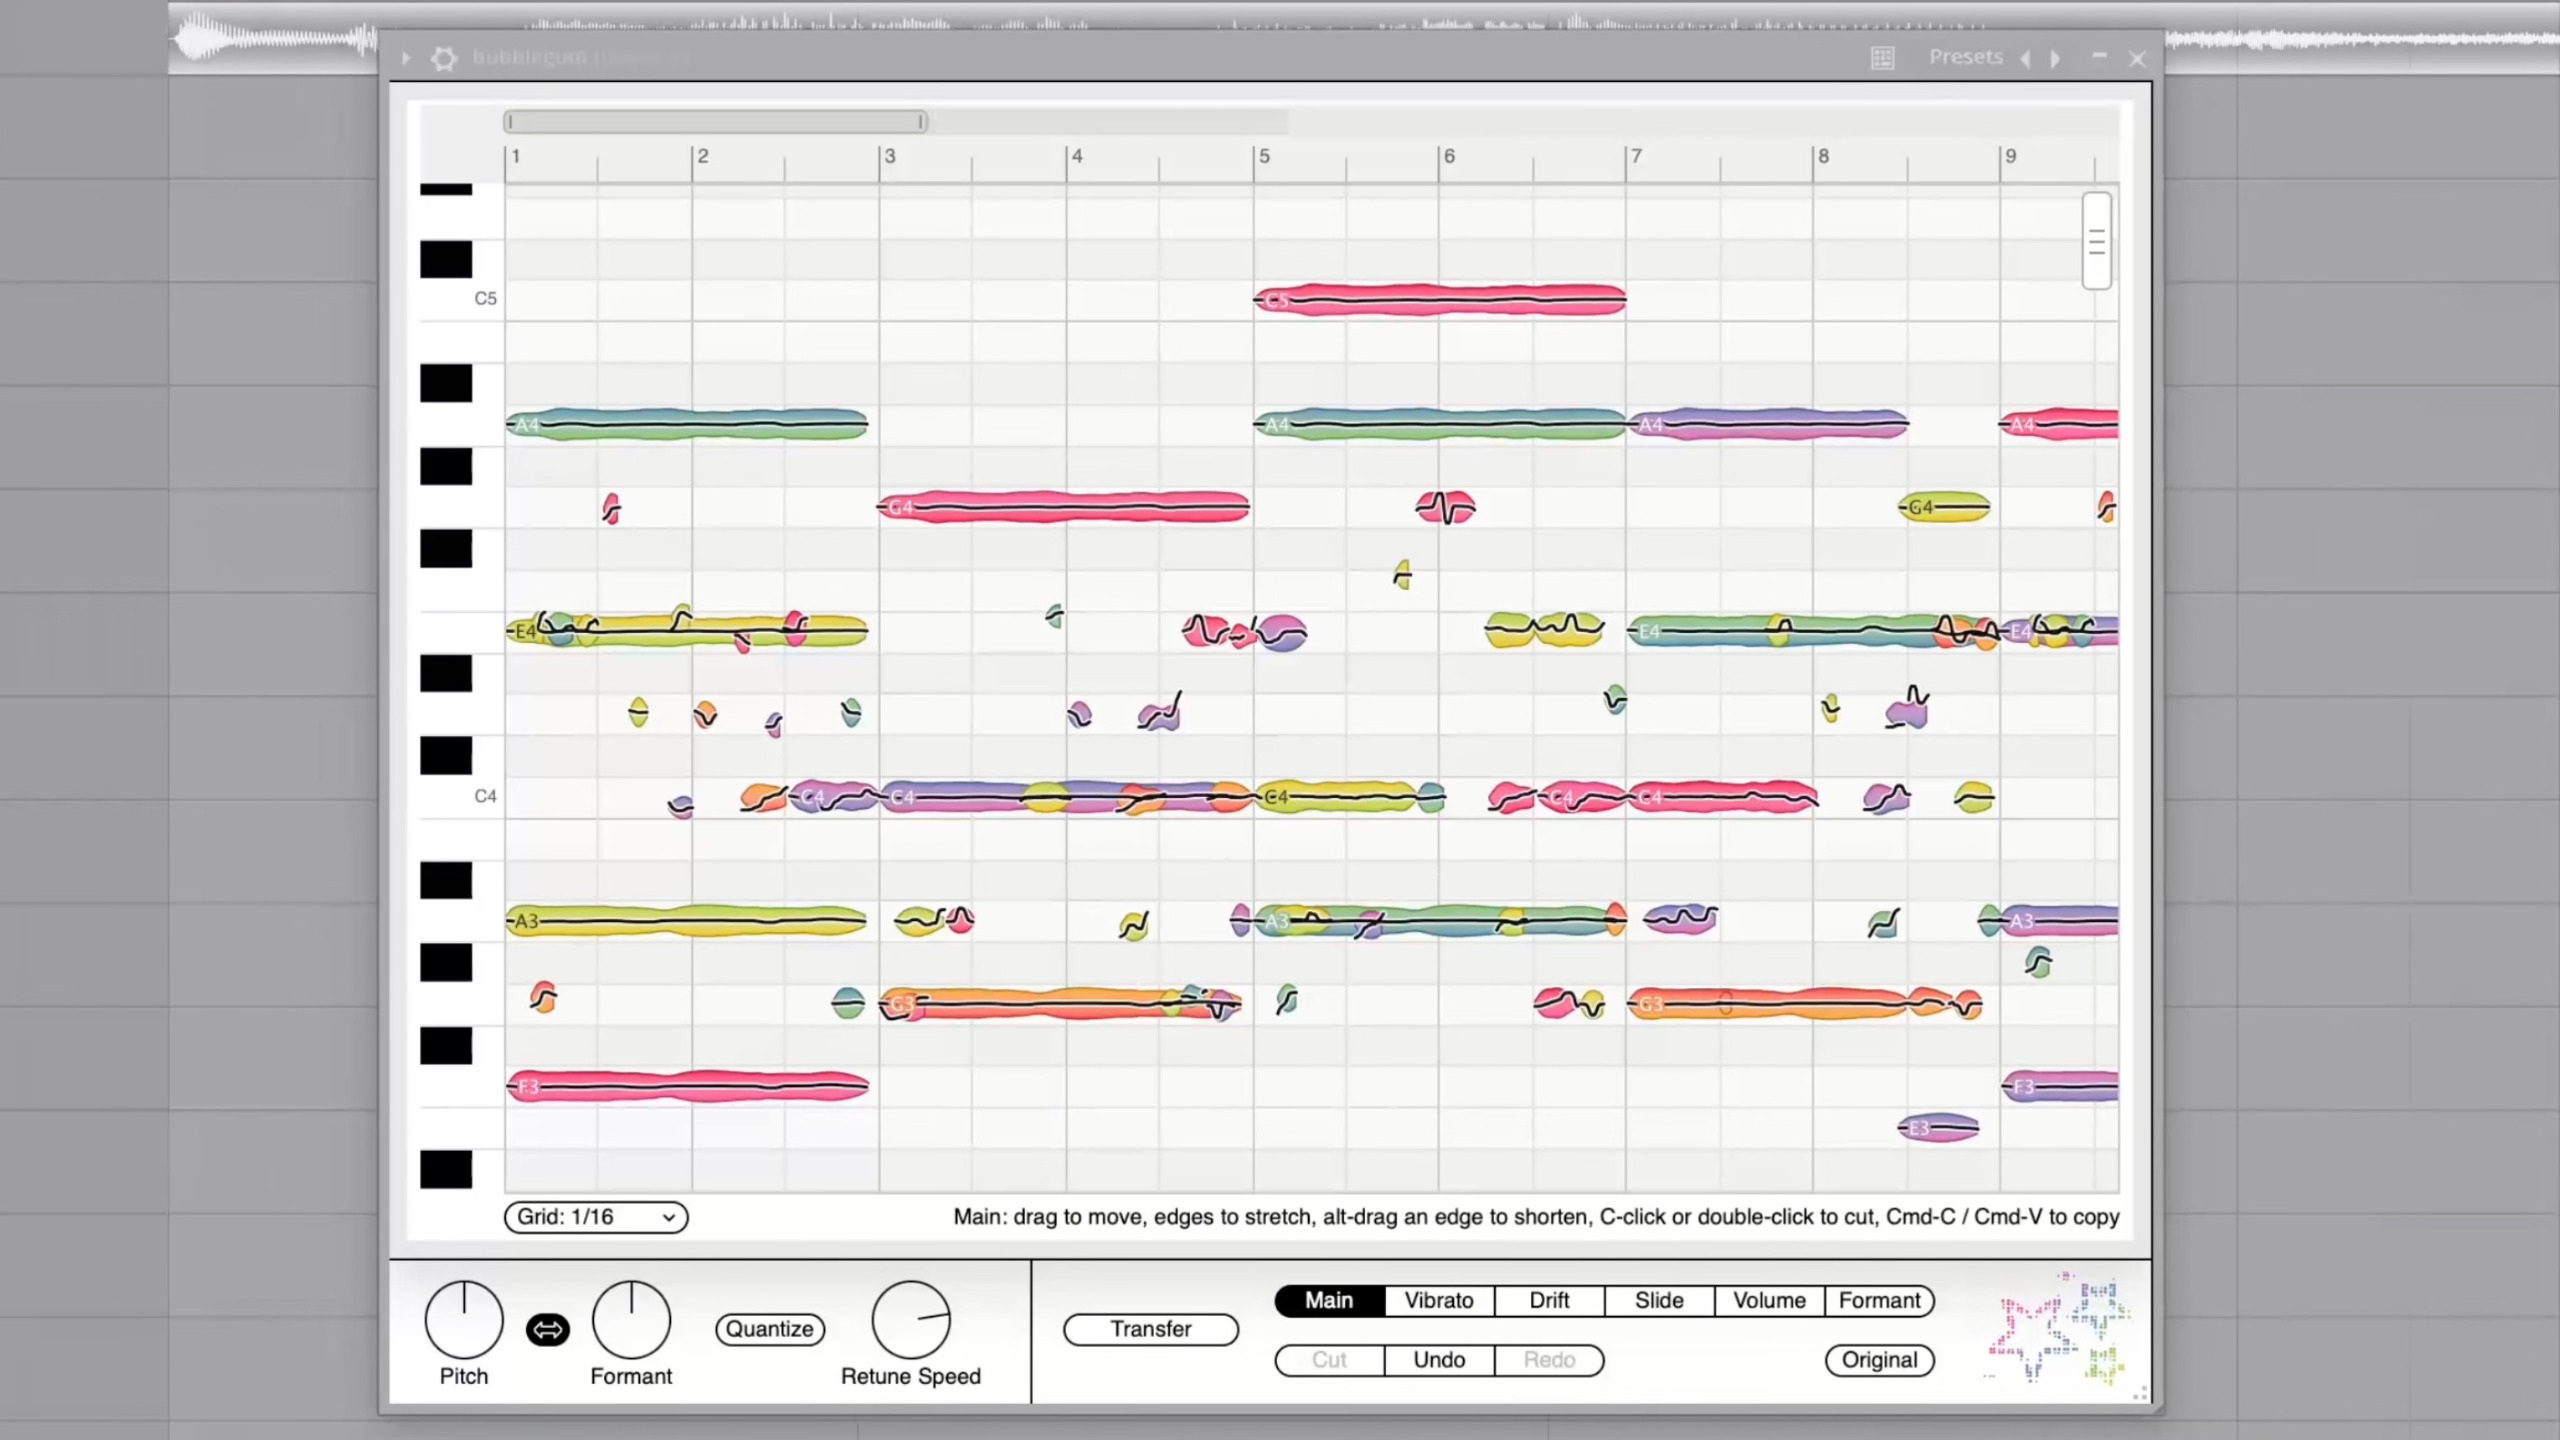
Task: Select the purple E3 note
Action: [x=1938, y=1128]
